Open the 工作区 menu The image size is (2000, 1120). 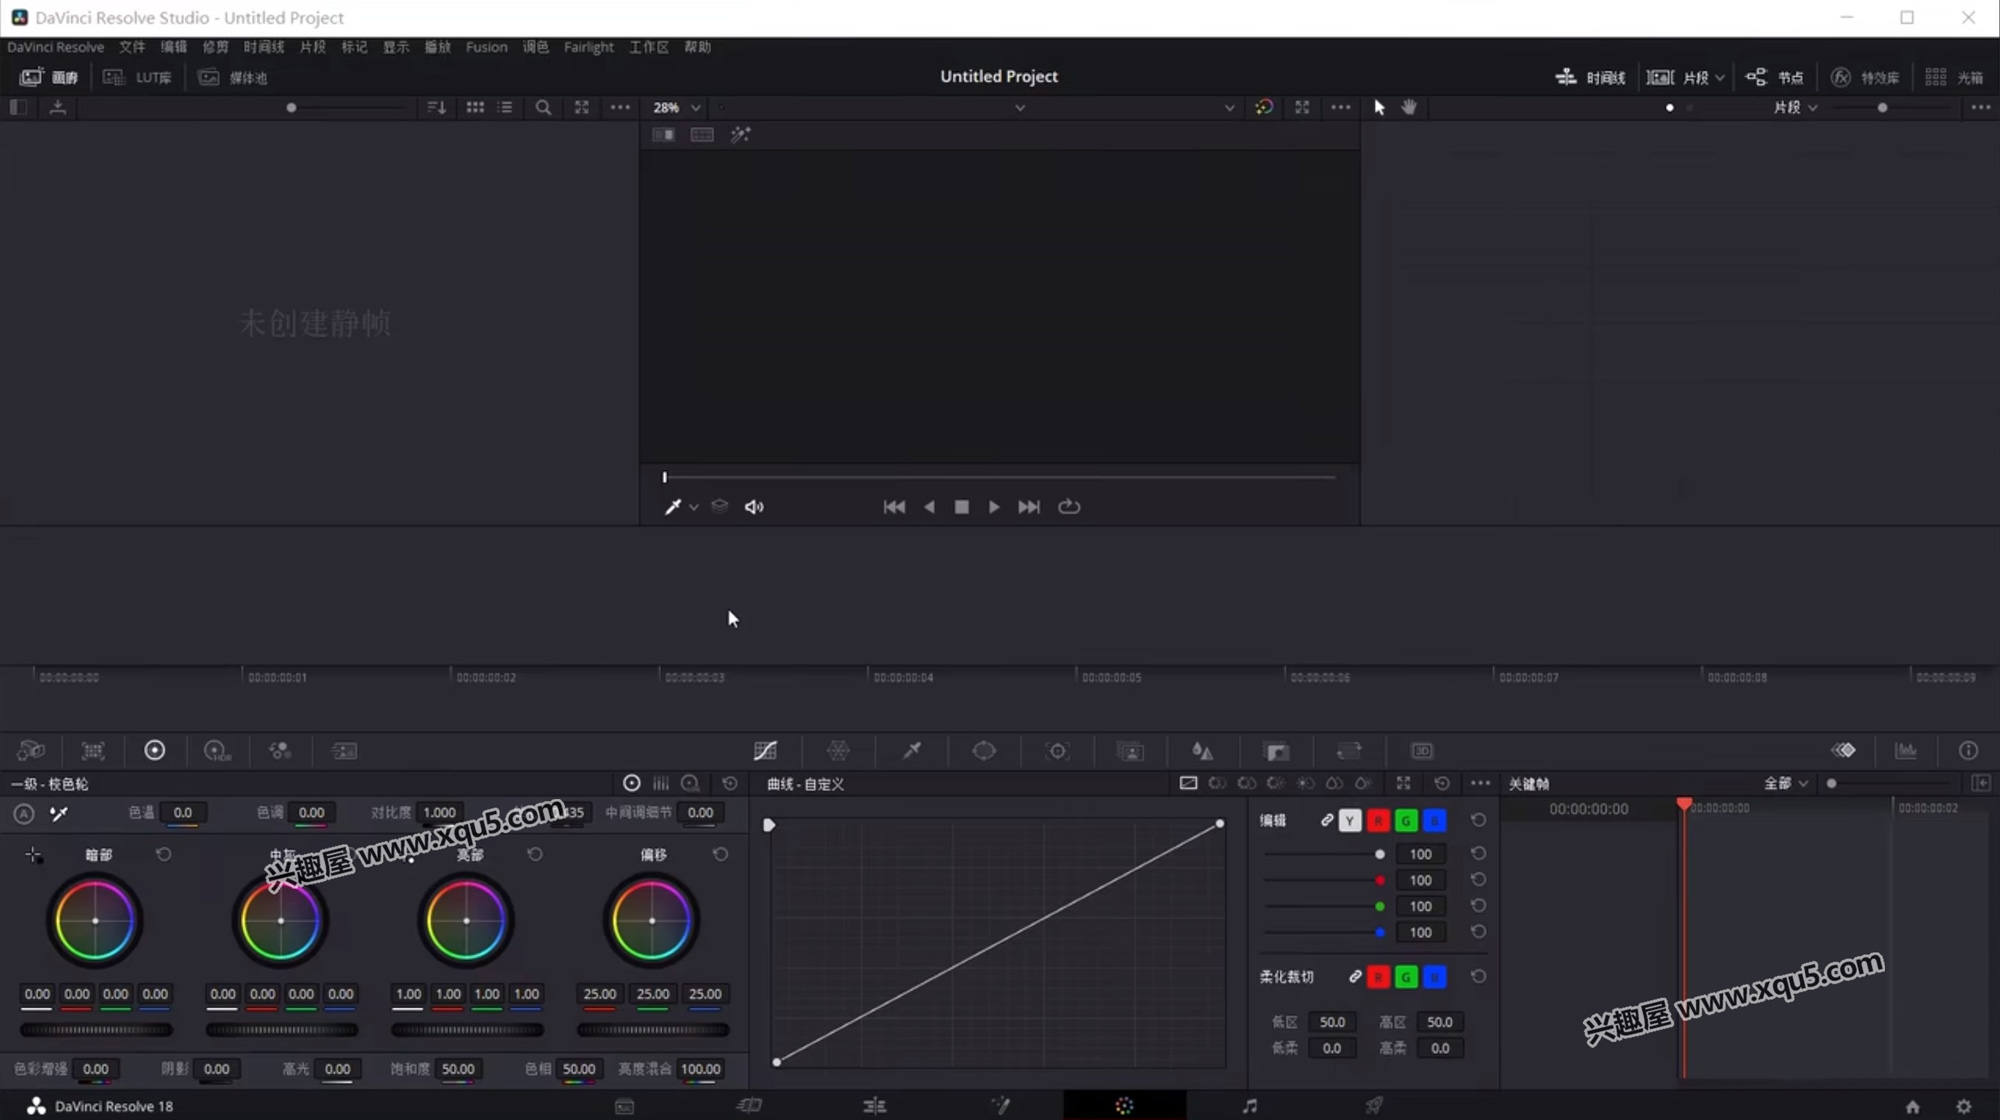[x=648, y=47]
